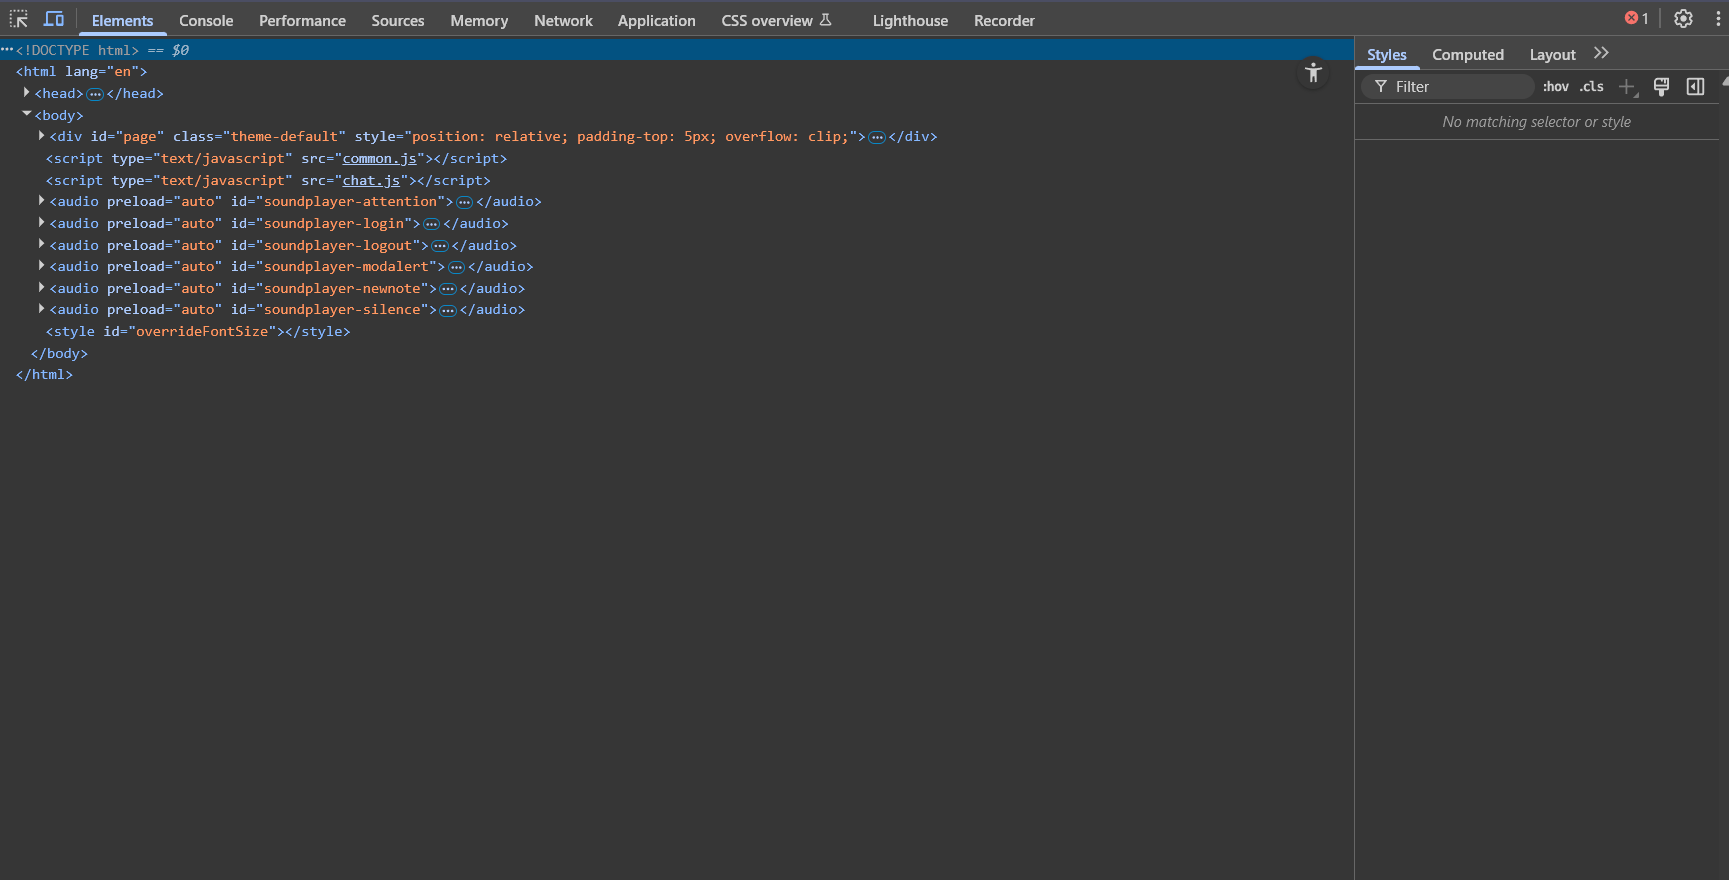Toggle the :hov element state button
Image resolution: width=1729 pixels, height=880 pixels.
[1555, 87]
